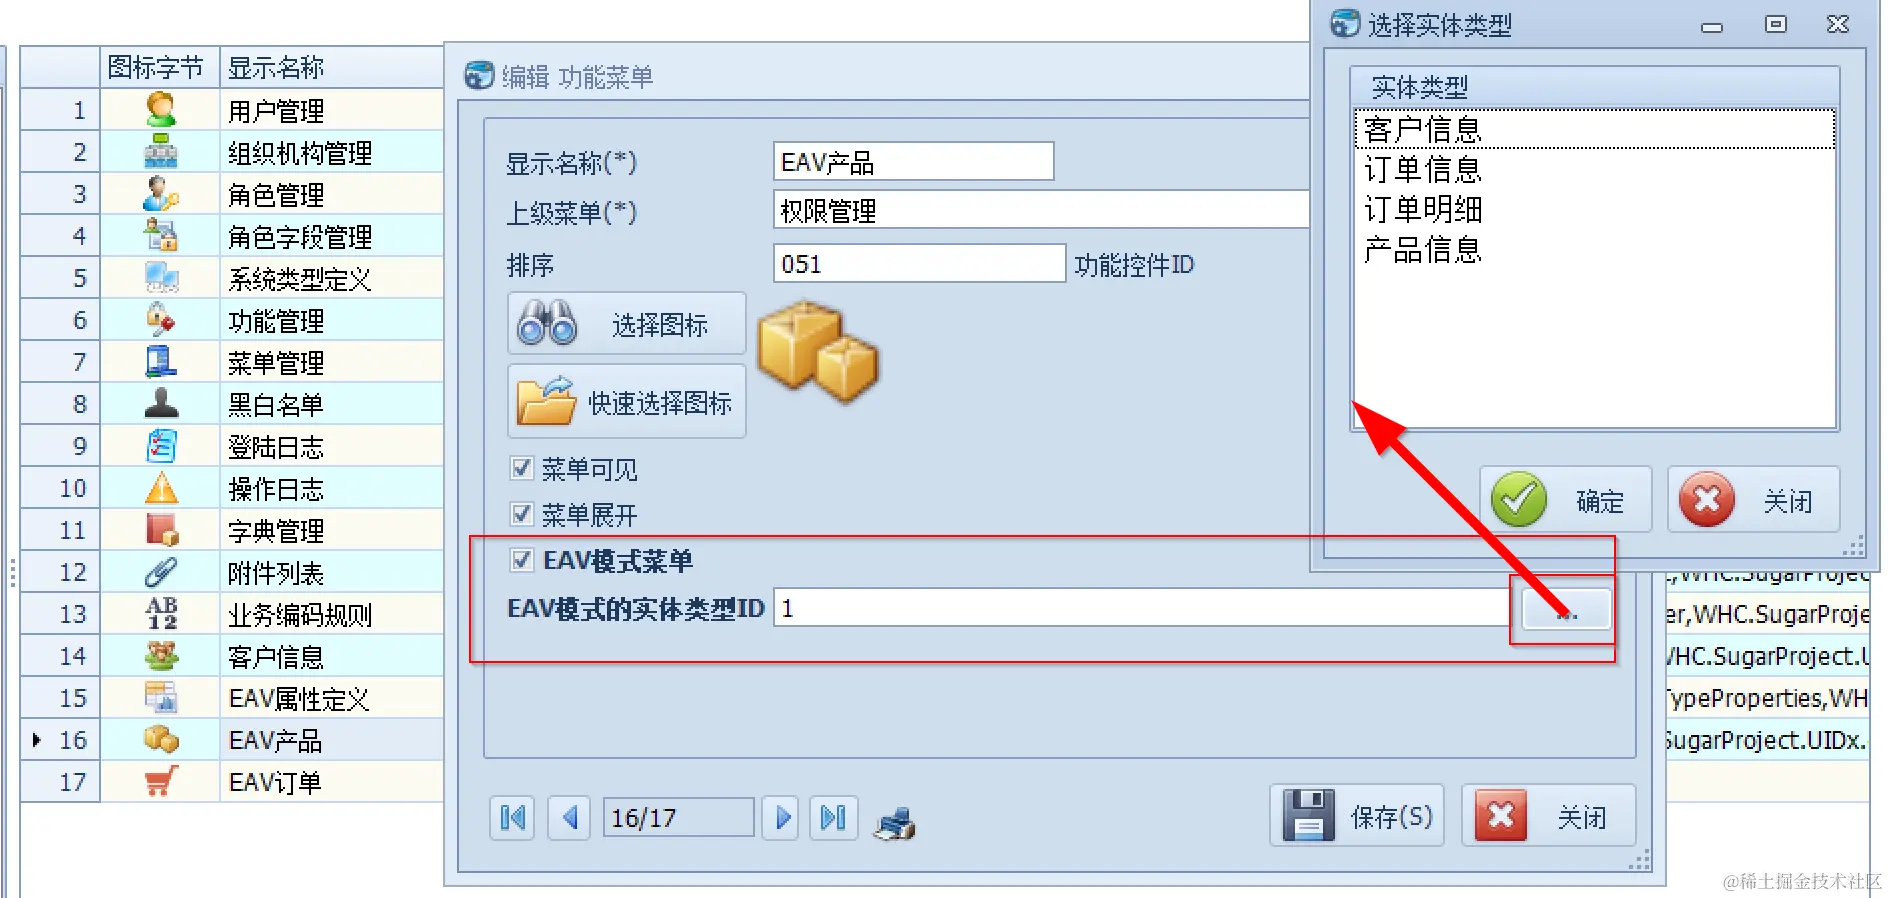
Task: Uncheck the EAV模式菜单 checkbox
Action: (521, 560)
